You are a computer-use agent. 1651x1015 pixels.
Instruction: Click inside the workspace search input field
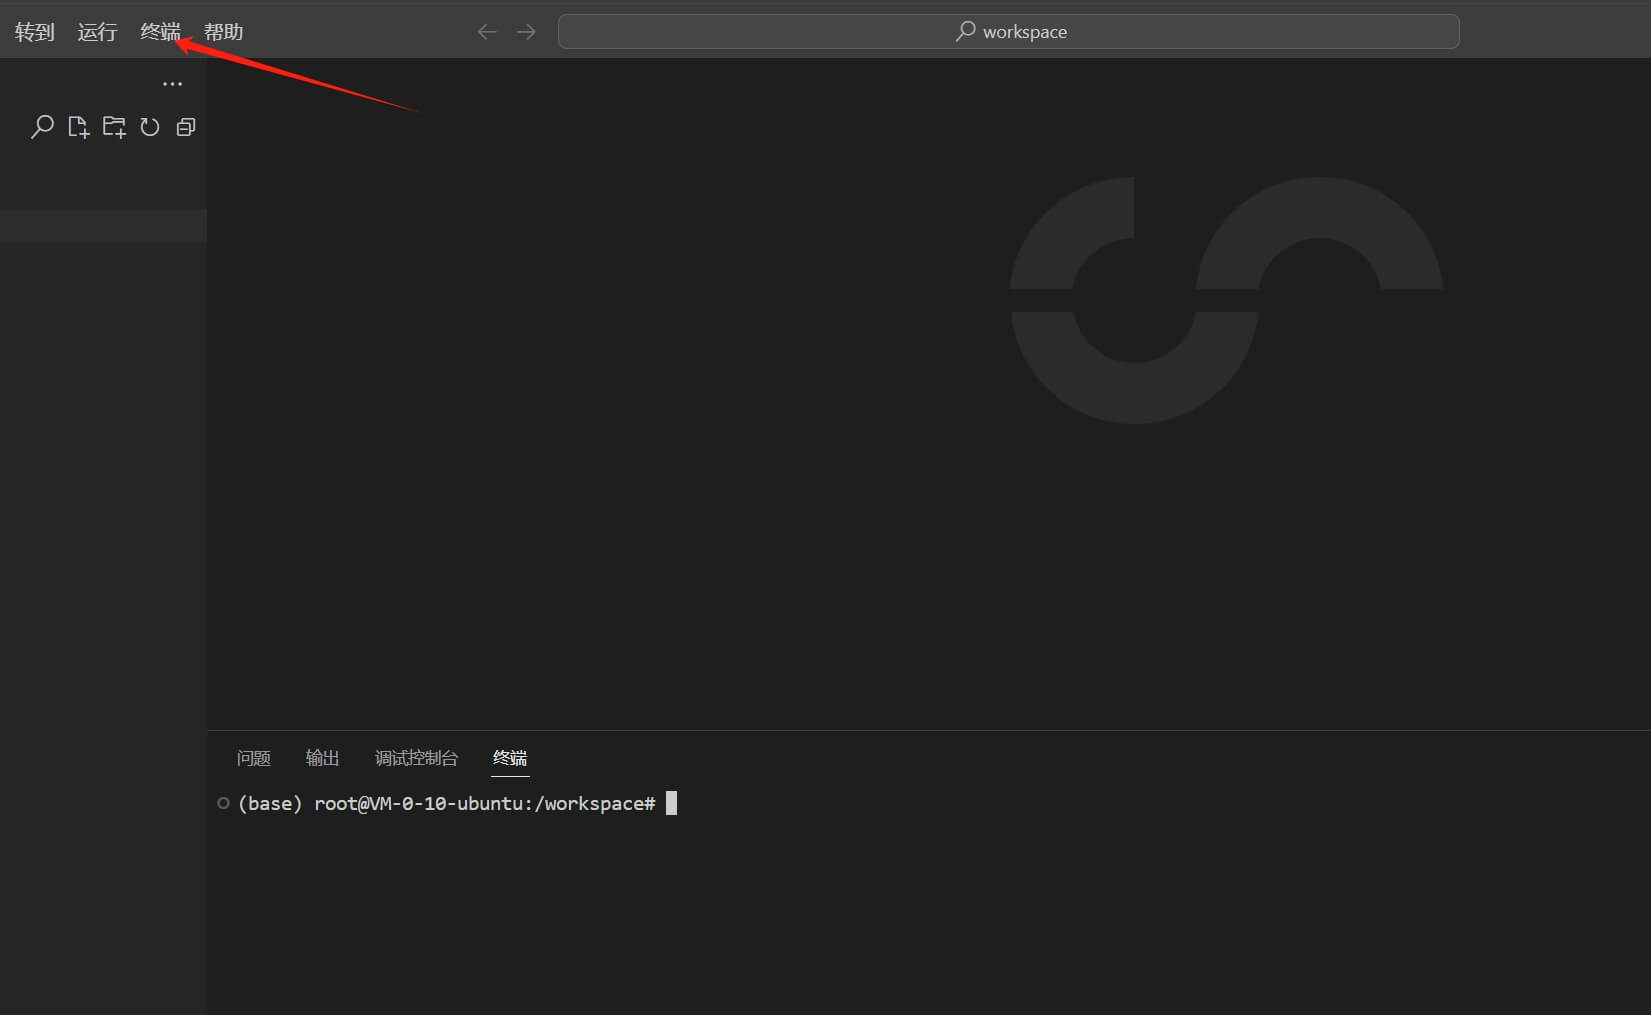1100,31
